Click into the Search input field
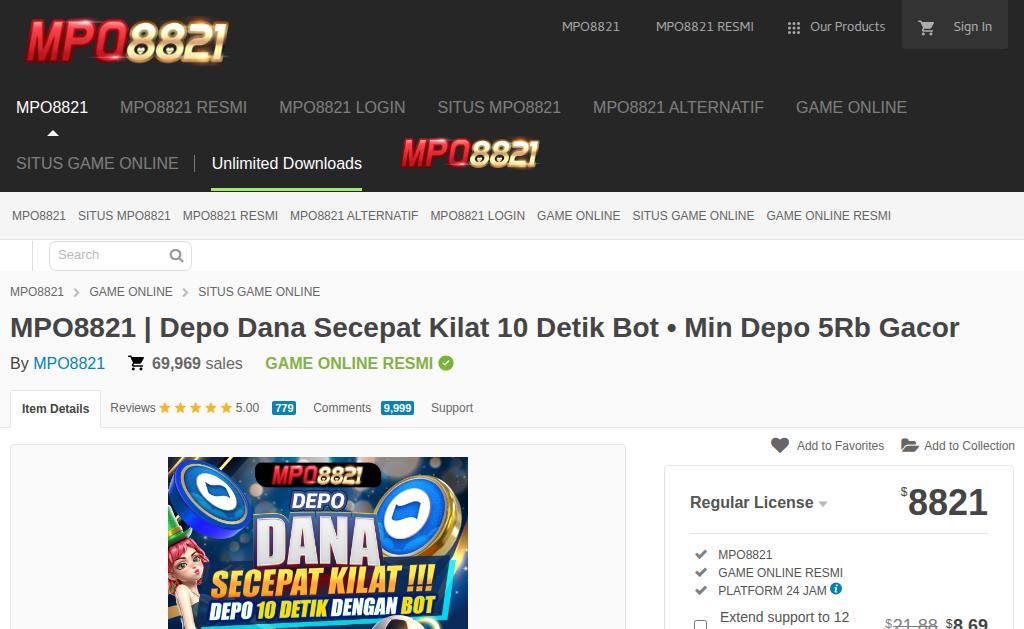 coord(111,255)
